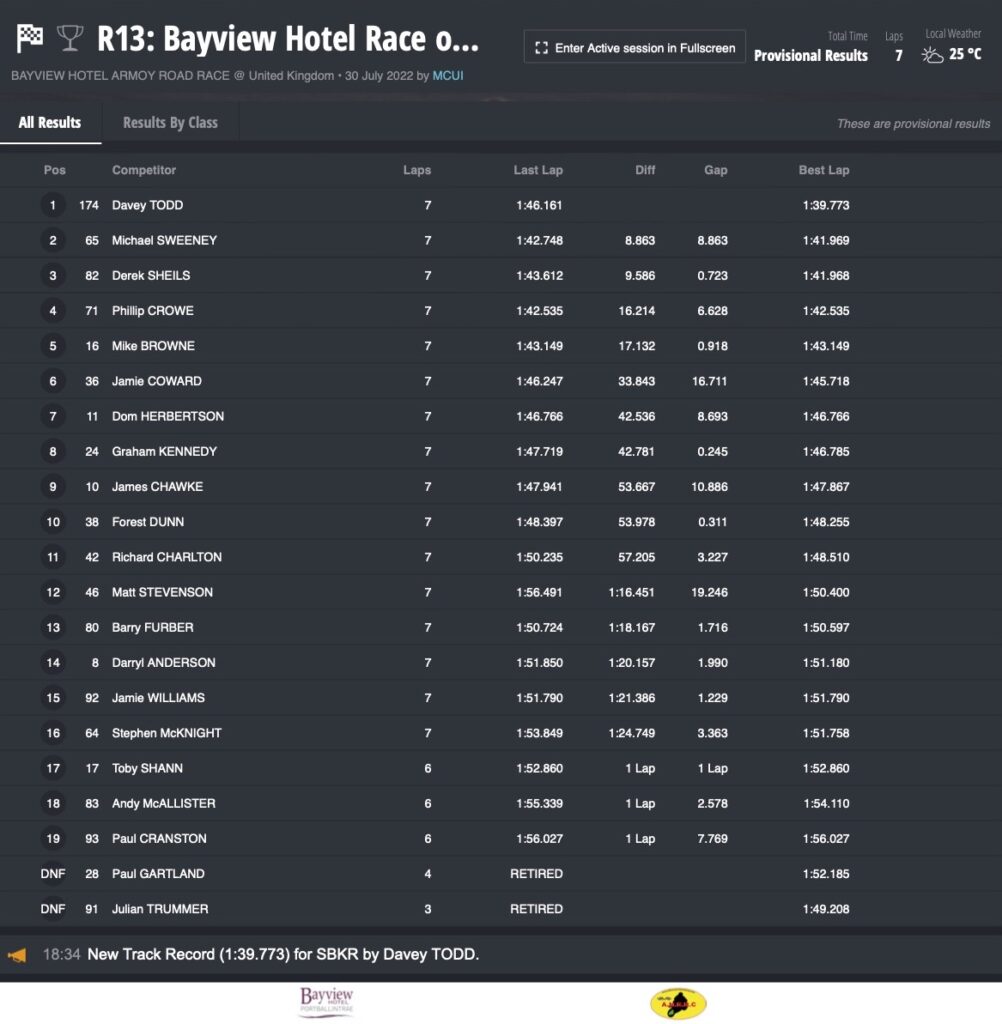Click RETIRED status for Julian TRUMMER
1002x1024 pixels.
click(x=536, y=910)
